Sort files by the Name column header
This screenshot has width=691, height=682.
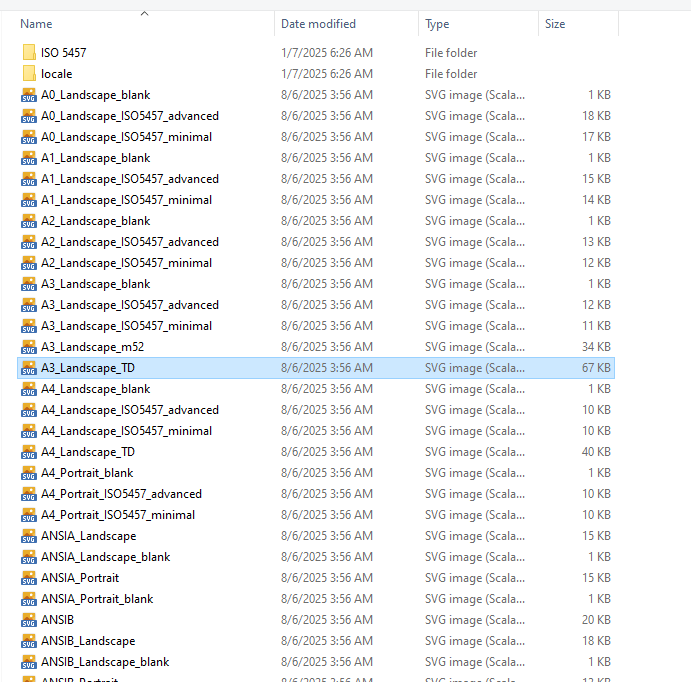(36, 24)
